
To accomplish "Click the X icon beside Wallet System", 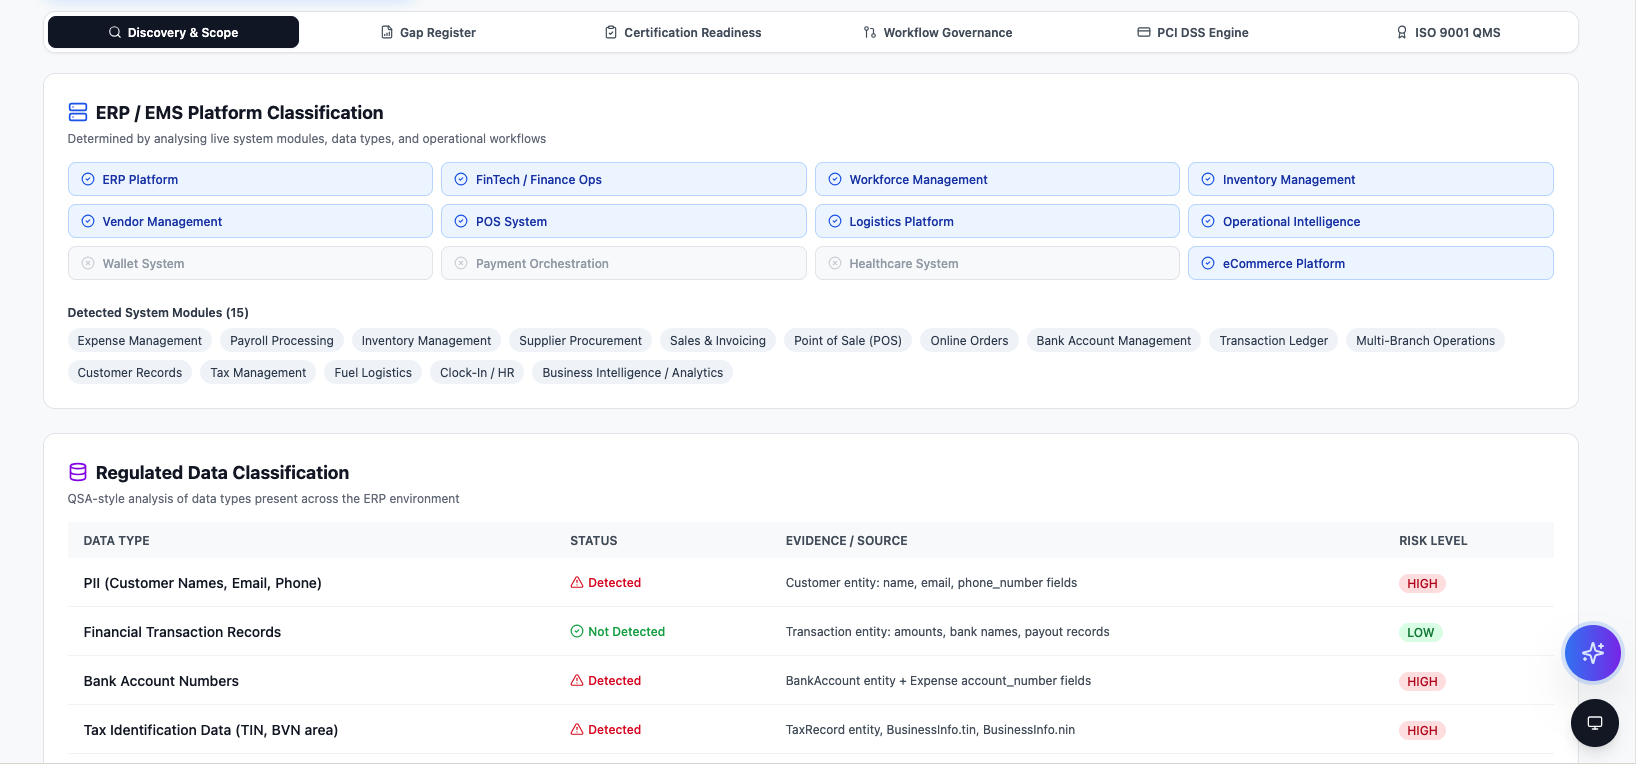I will click(x=88, y=263).
